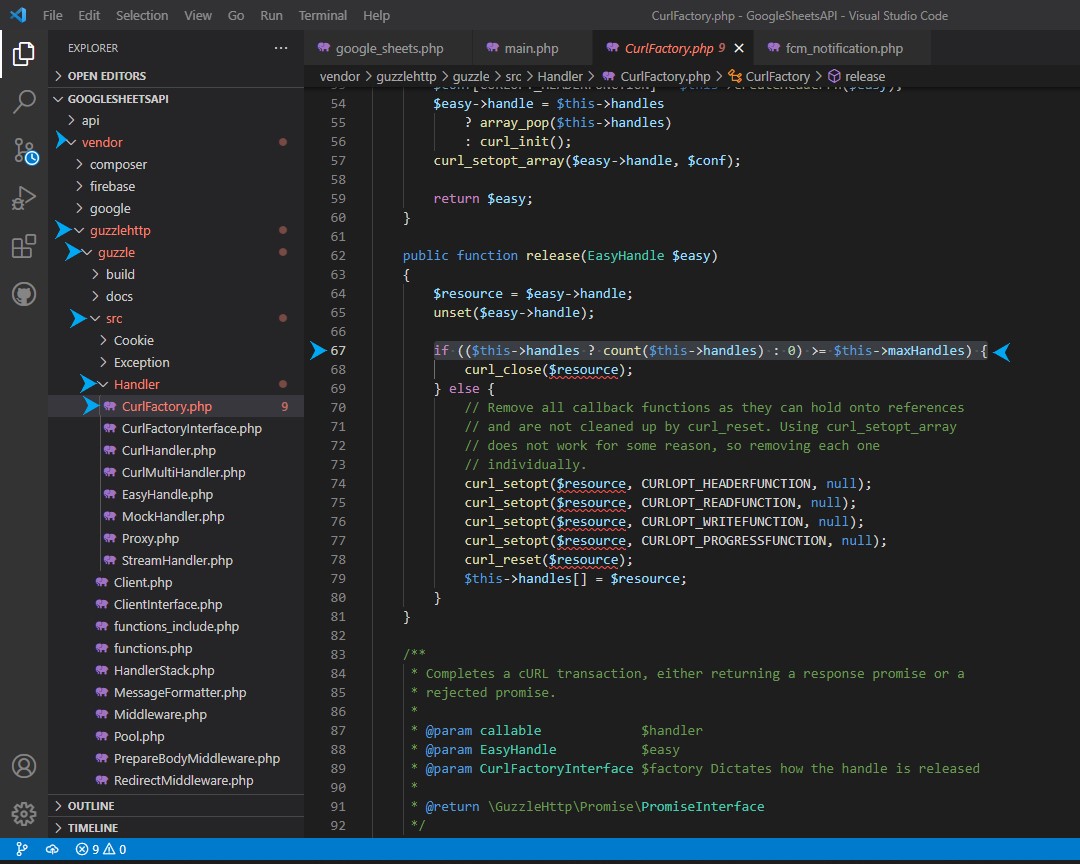Click errors and warnings status indicator
1080x864 pixels.
(x=101, y=850)
